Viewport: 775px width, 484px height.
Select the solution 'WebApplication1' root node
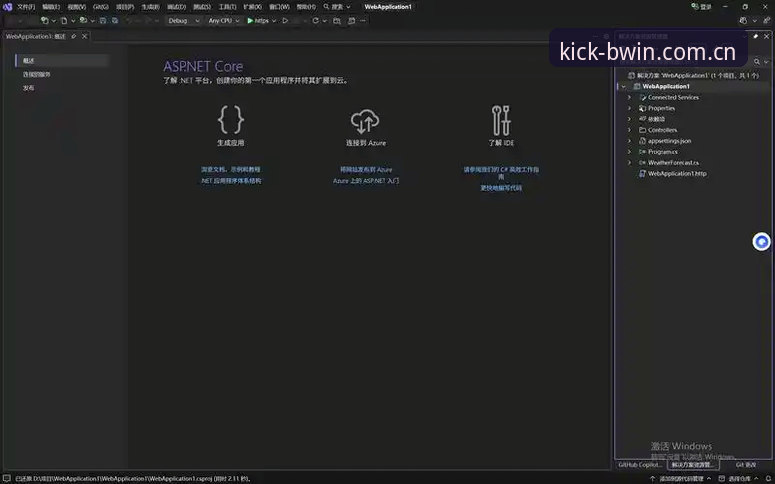point(693,76)
